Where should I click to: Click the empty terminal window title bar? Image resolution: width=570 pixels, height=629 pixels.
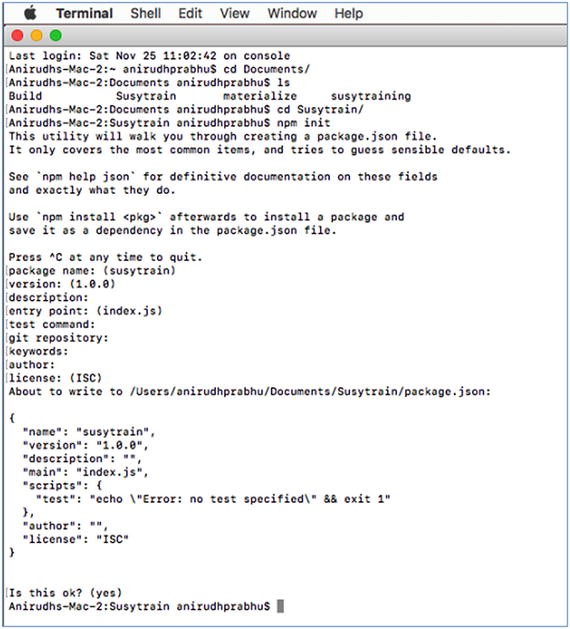tap(313, 36)
